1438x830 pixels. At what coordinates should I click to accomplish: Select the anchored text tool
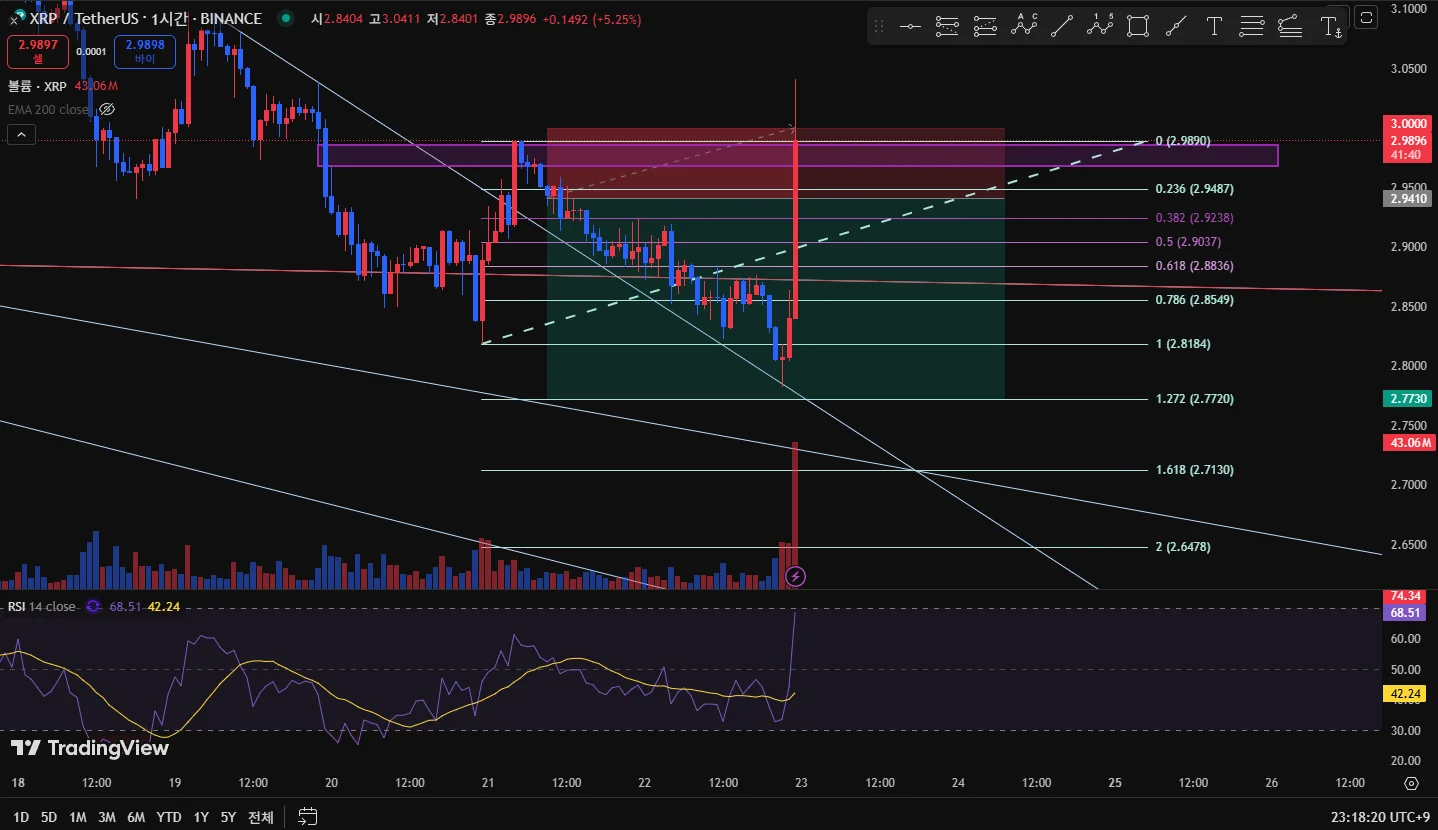pos(1331,27)
